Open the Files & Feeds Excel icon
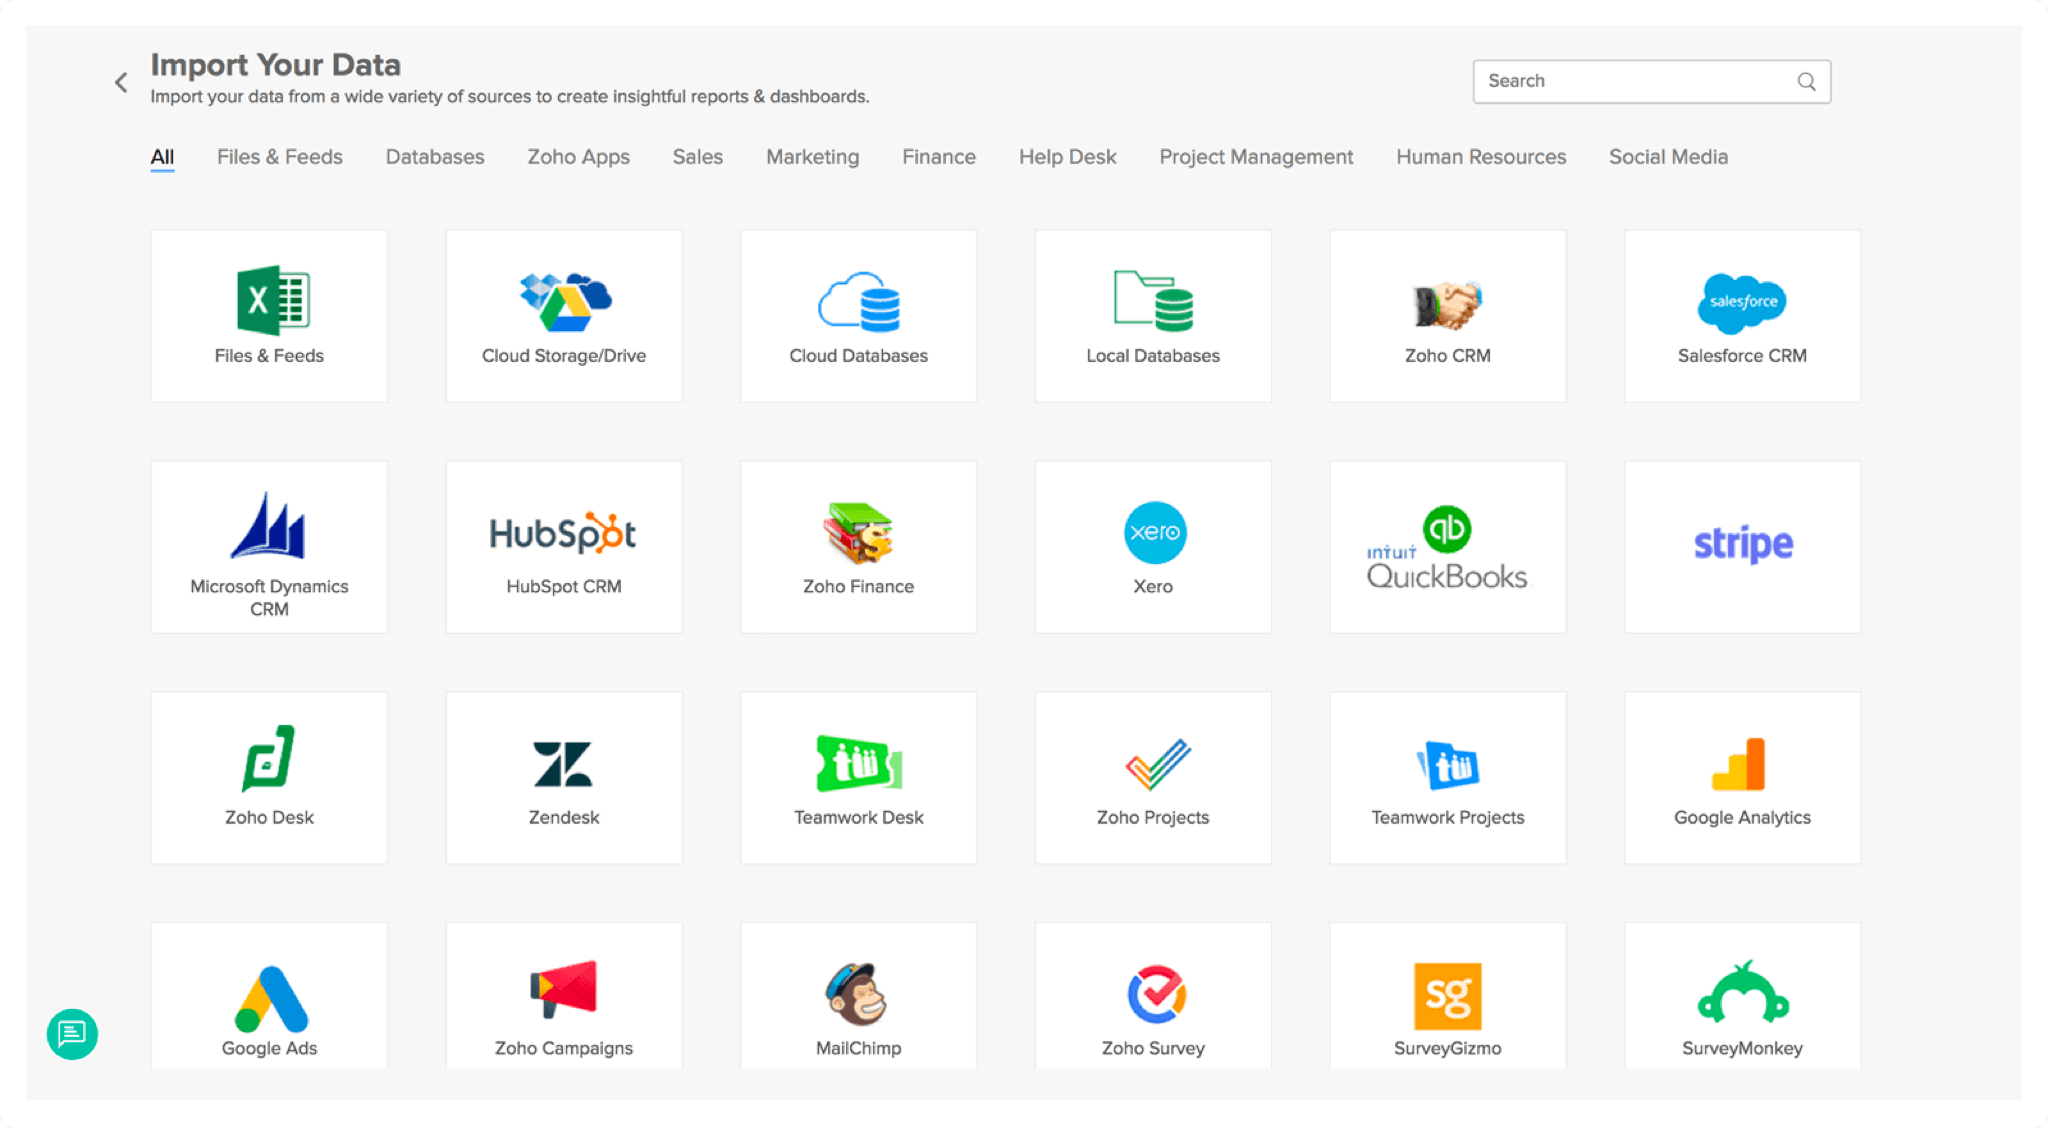This screenshot has width=2048, height=1128. tap(272, 299)
